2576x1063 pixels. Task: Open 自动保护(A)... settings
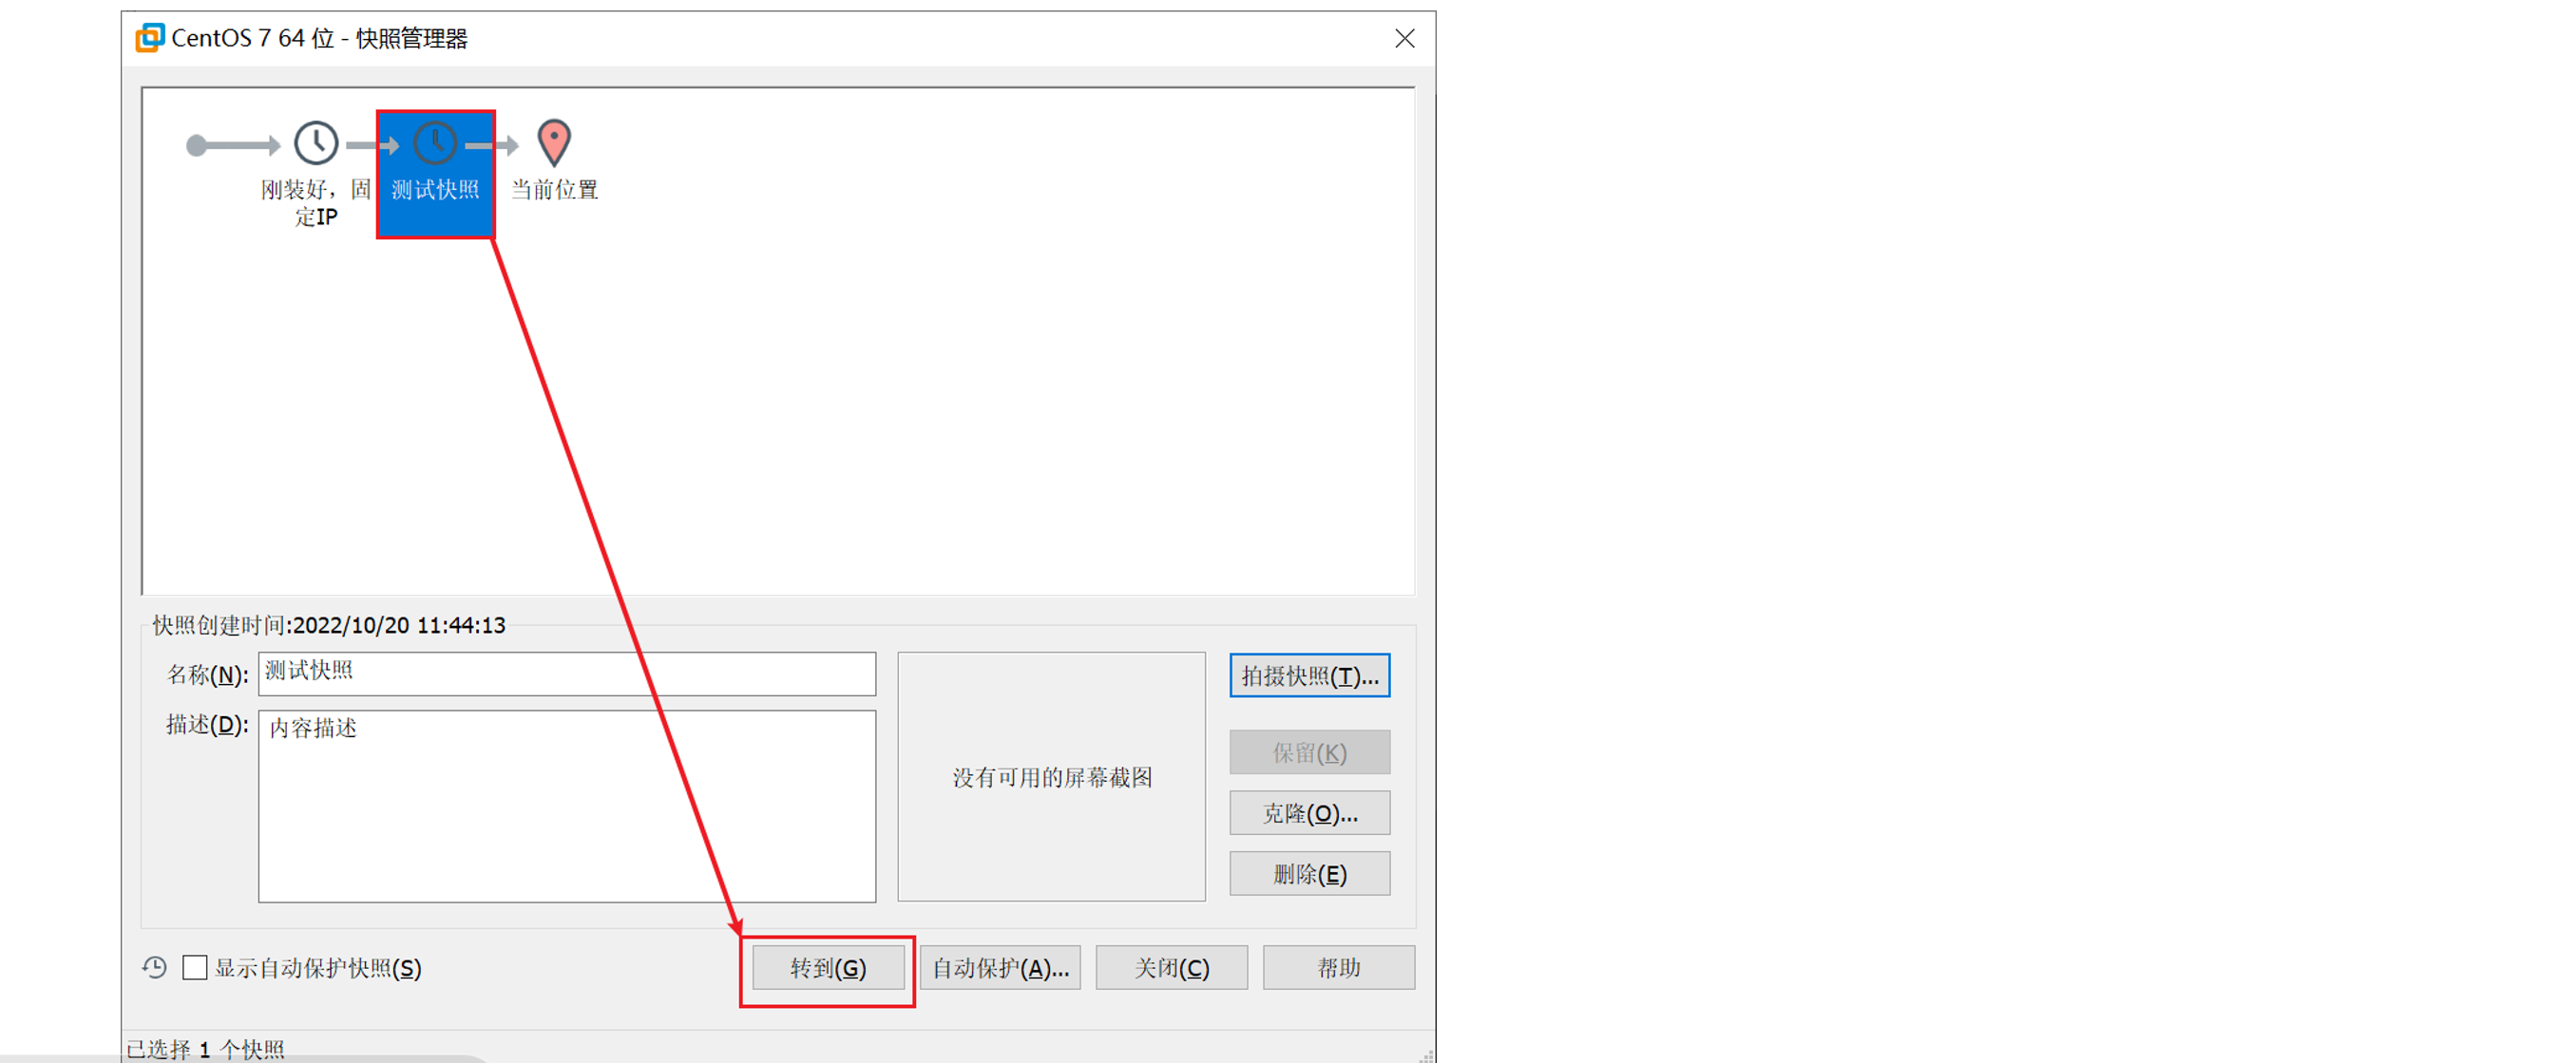[1000, 967]
